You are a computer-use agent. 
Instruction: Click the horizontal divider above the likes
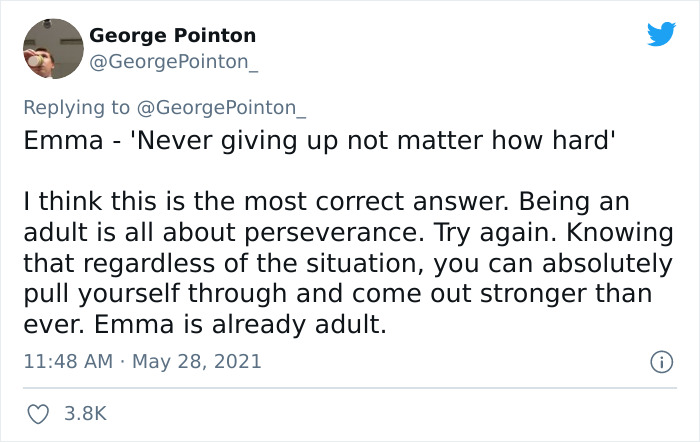point(350,388)
